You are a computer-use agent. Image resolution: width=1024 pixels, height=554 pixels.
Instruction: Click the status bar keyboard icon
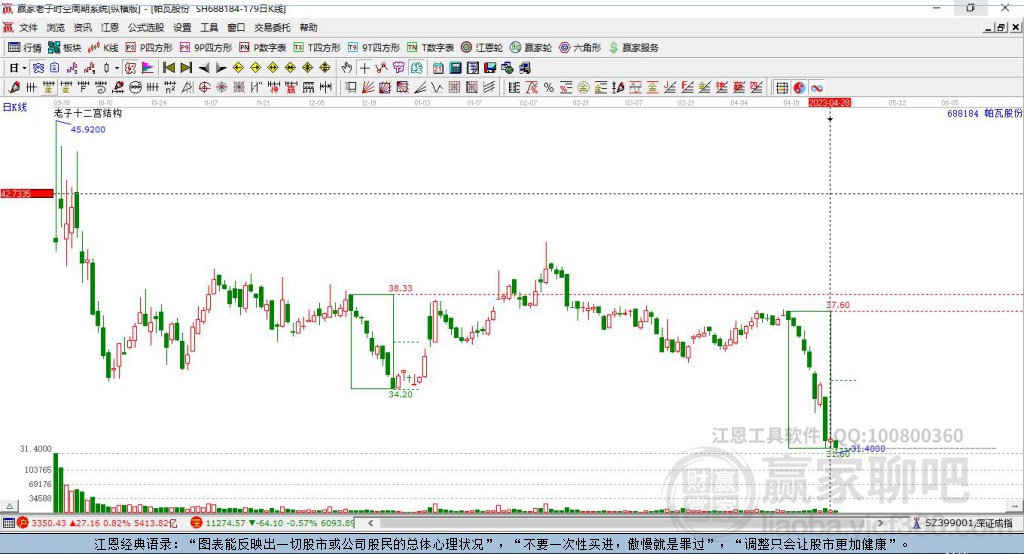[x=8, y=523]
